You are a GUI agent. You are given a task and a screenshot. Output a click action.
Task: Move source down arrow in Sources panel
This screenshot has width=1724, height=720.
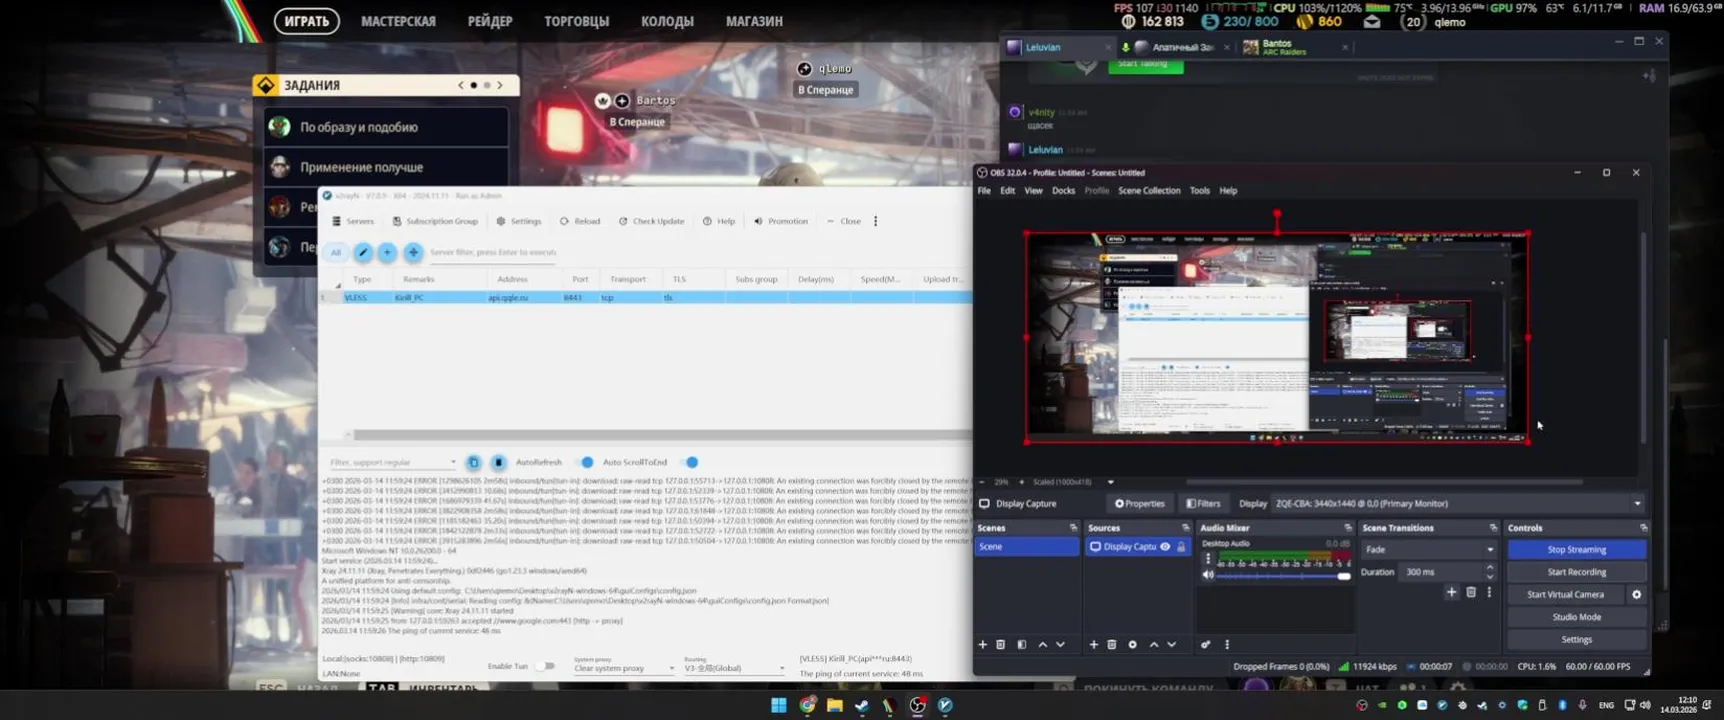pyautogui.click(x=1171, y=645)
